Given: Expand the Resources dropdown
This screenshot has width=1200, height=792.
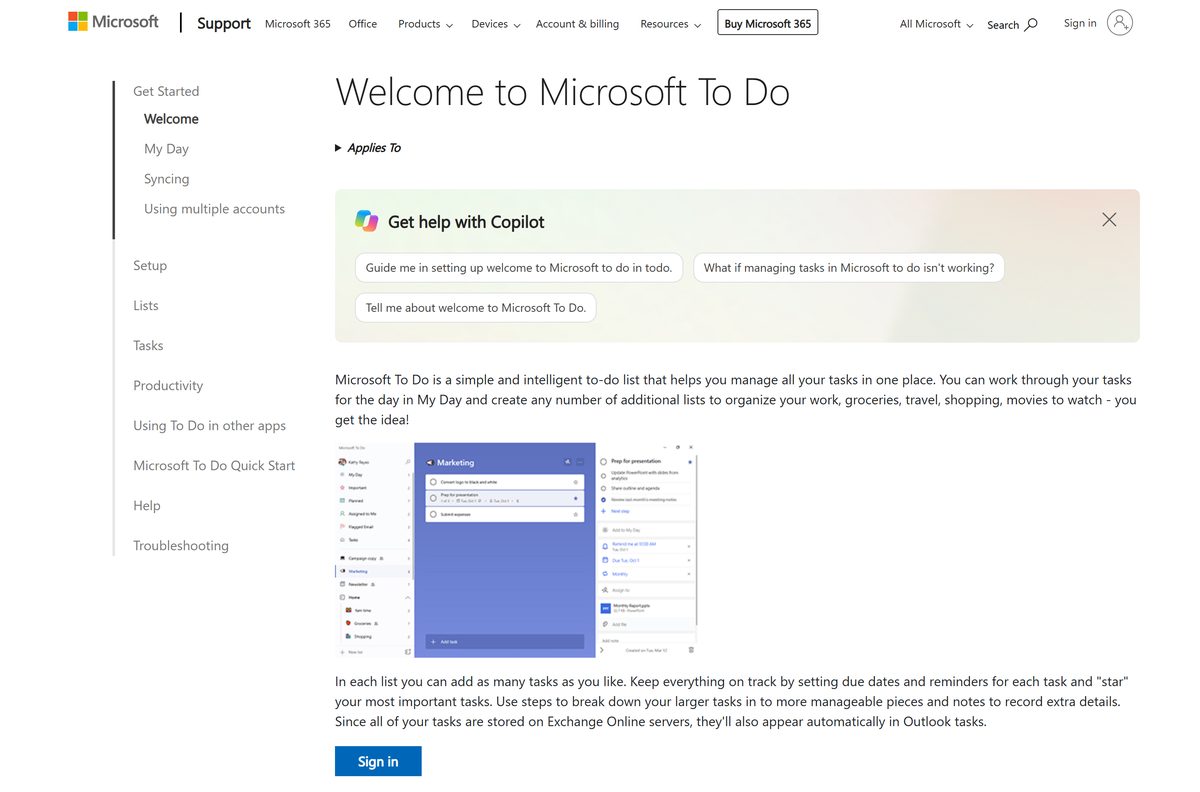Looking at the screenshot, I should tap(670, 24).
